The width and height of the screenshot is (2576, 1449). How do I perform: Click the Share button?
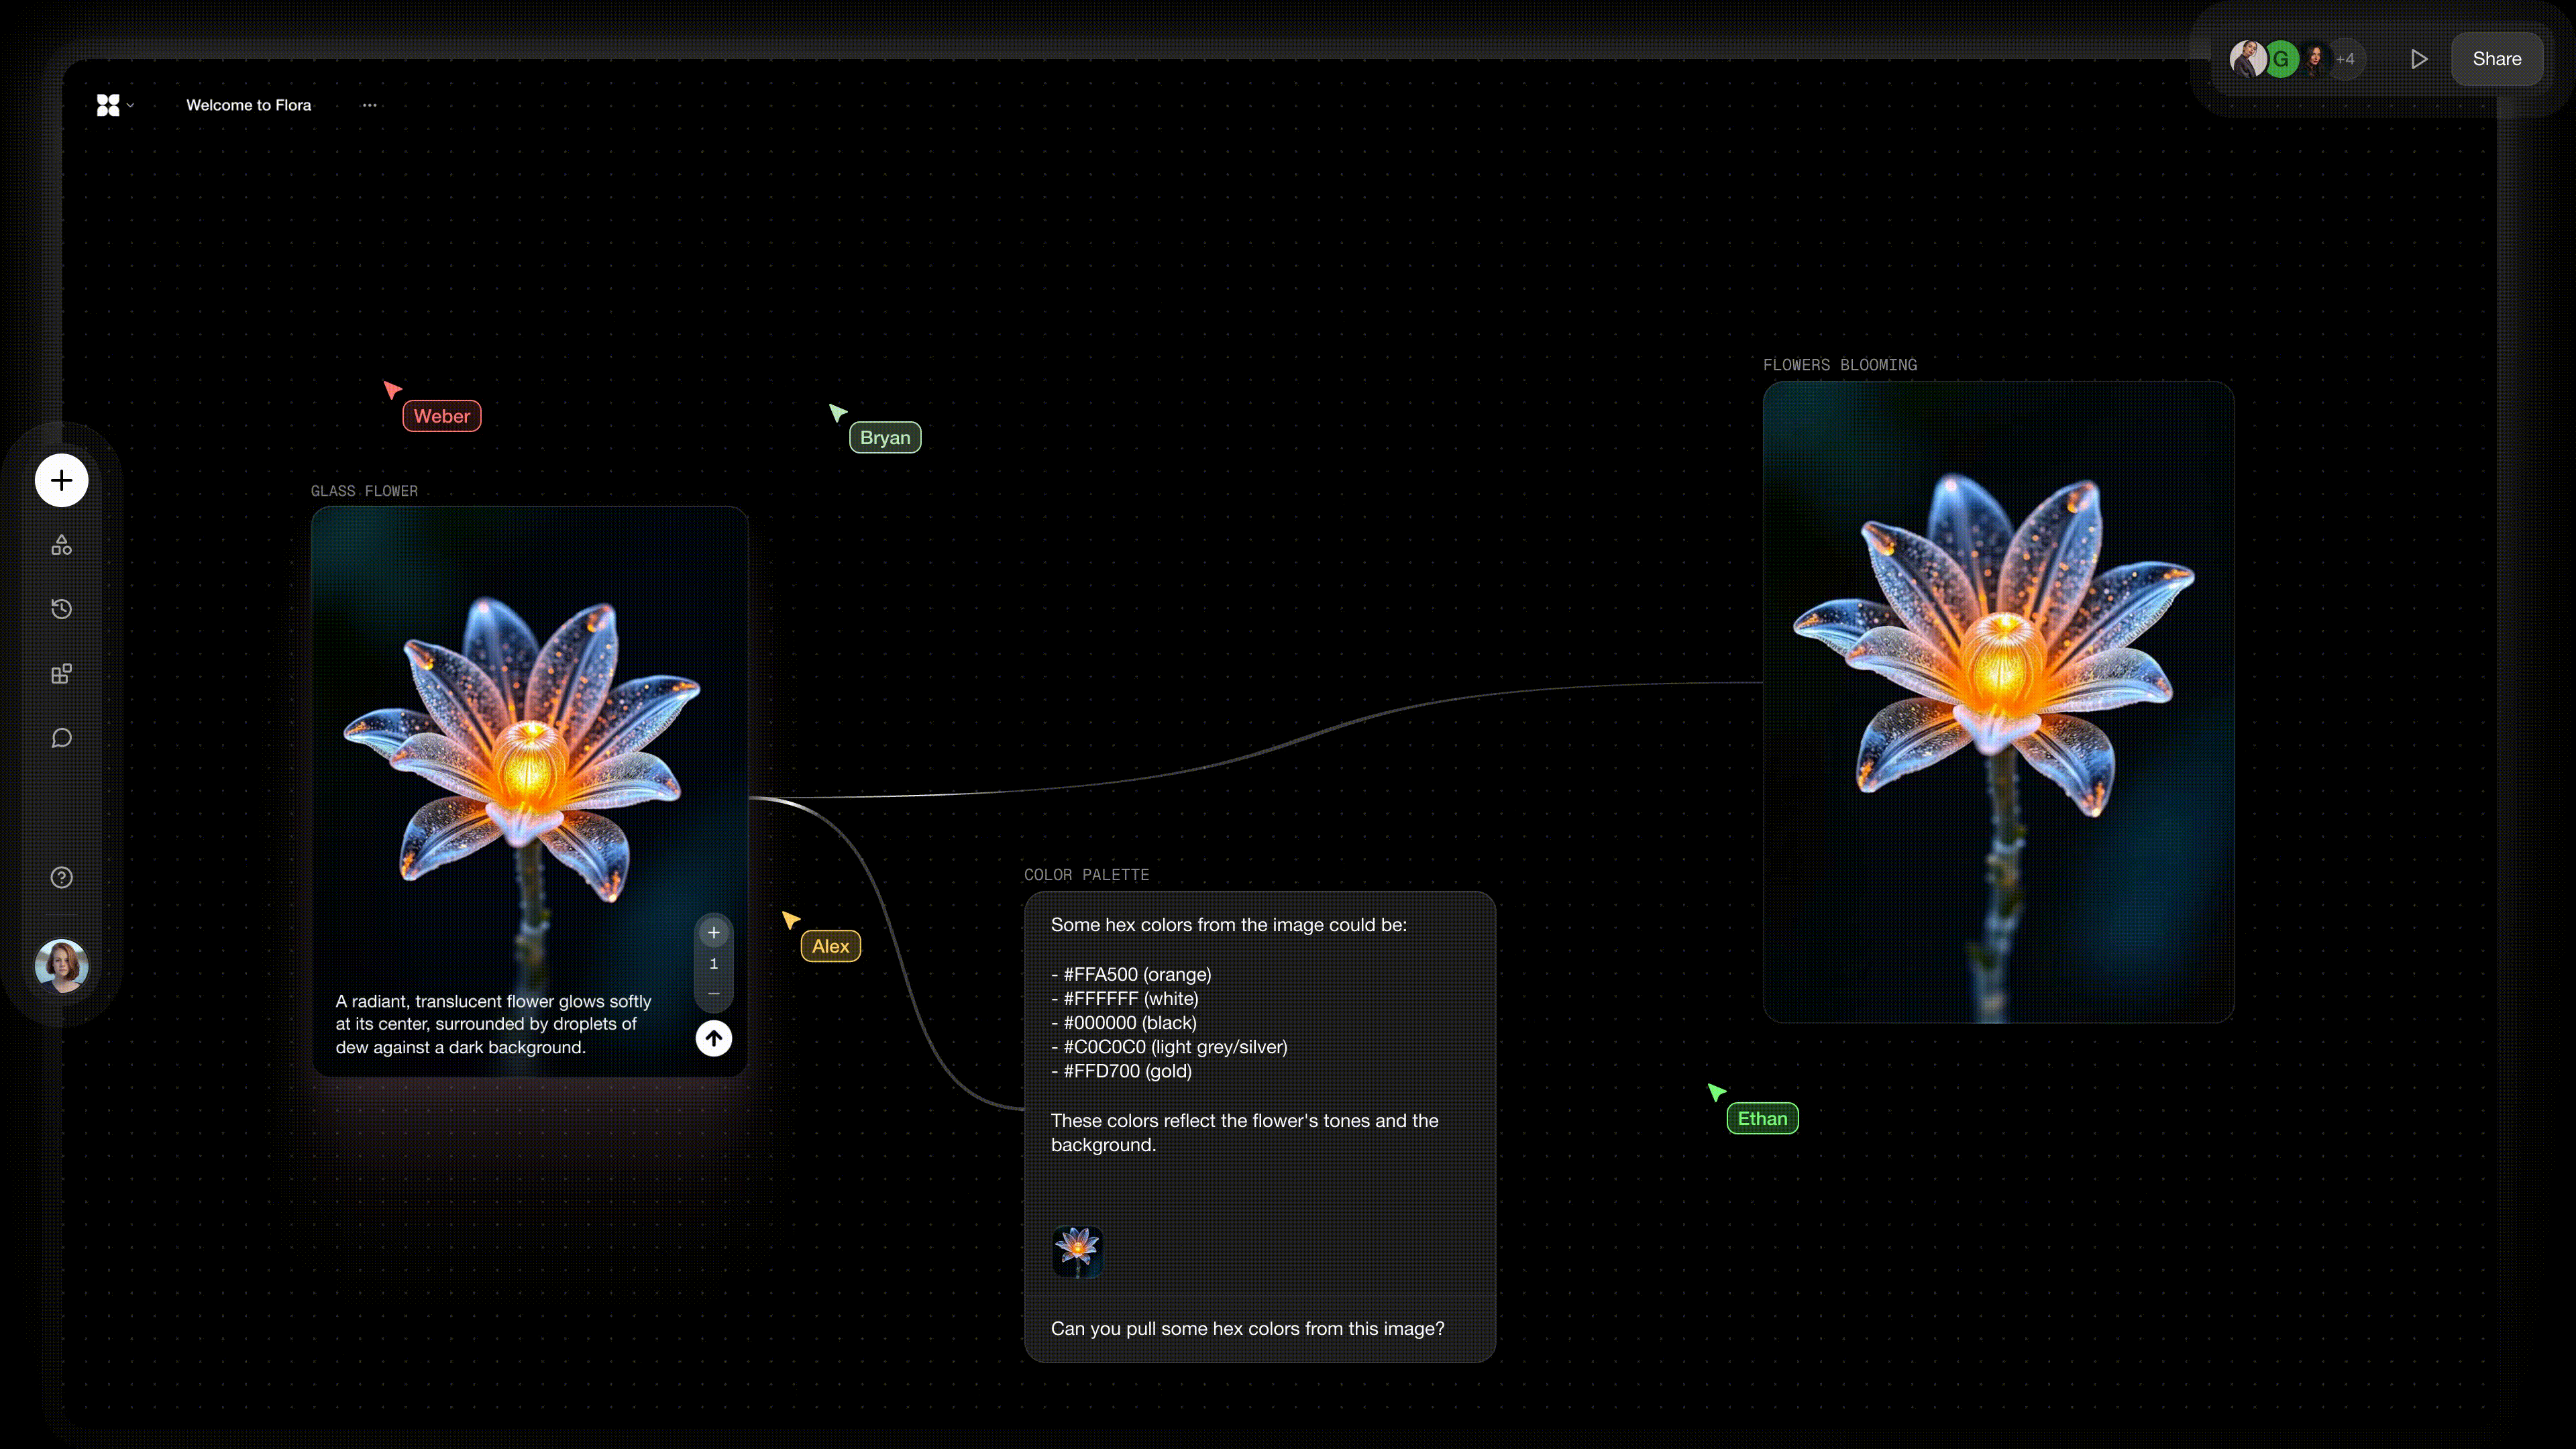[x=2496, y=59]
